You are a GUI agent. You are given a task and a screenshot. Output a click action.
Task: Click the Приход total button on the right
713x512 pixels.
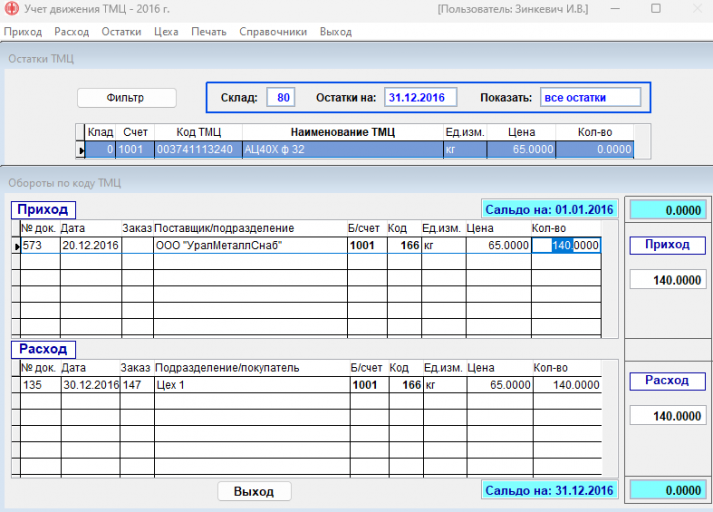coord(667,245)
